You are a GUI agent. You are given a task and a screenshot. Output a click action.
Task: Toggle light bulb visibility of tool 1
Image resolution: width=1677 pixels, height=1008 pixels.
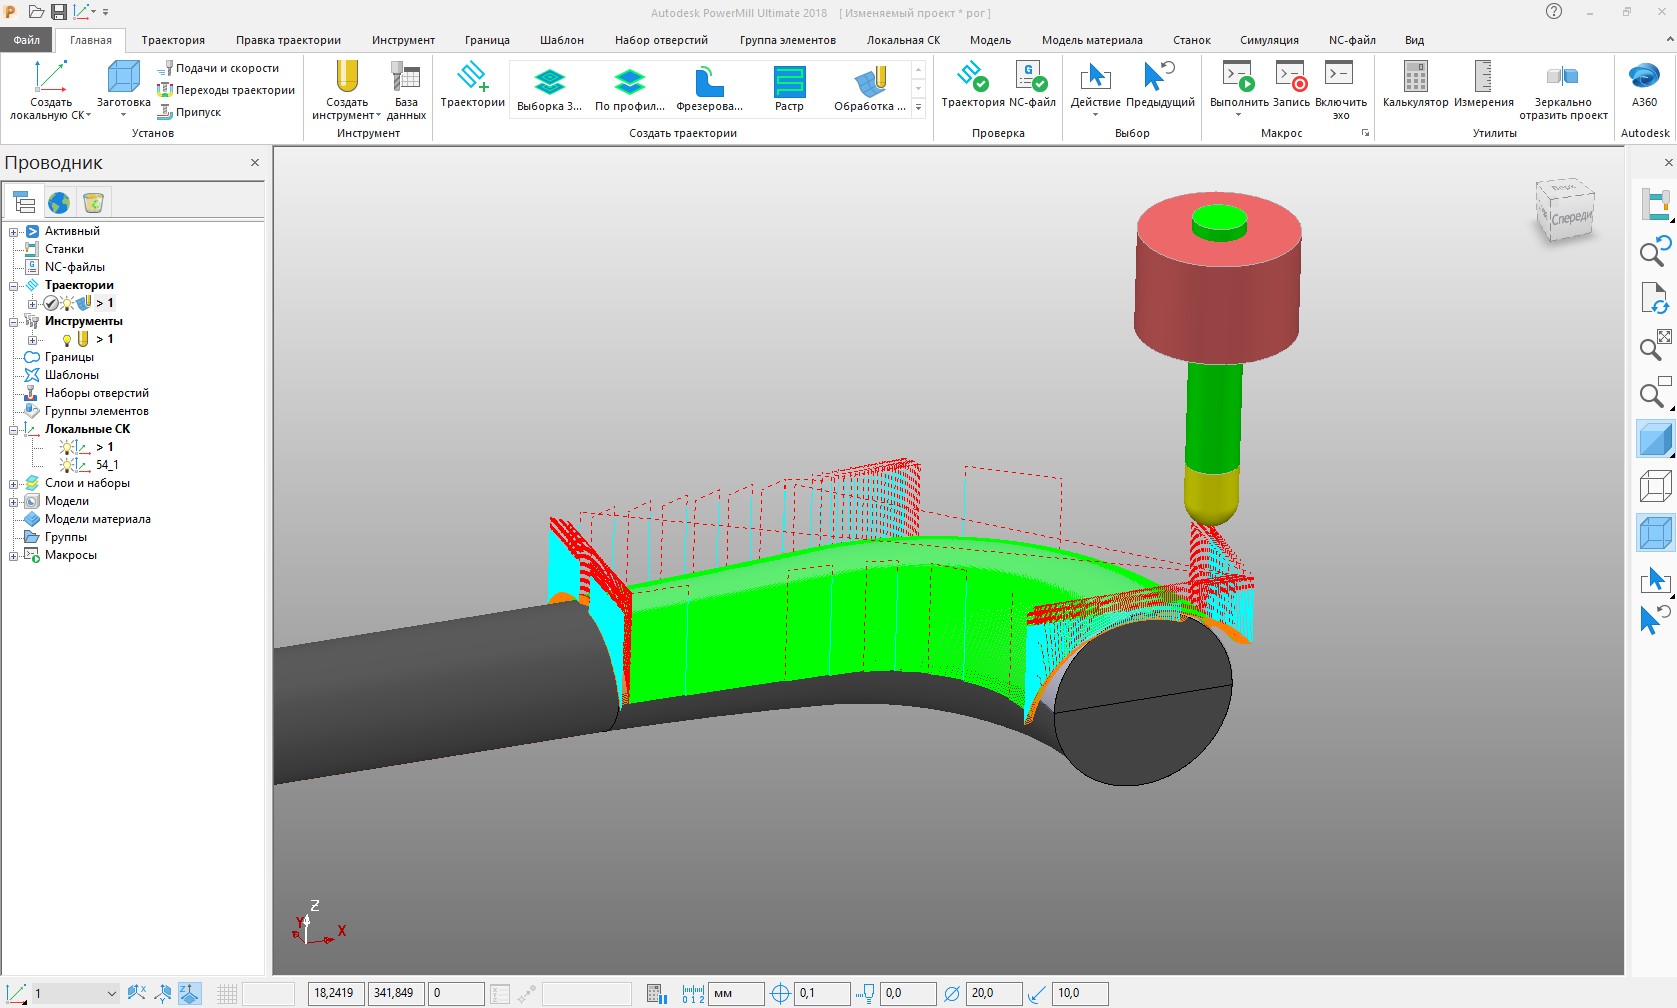click(66, 340)
